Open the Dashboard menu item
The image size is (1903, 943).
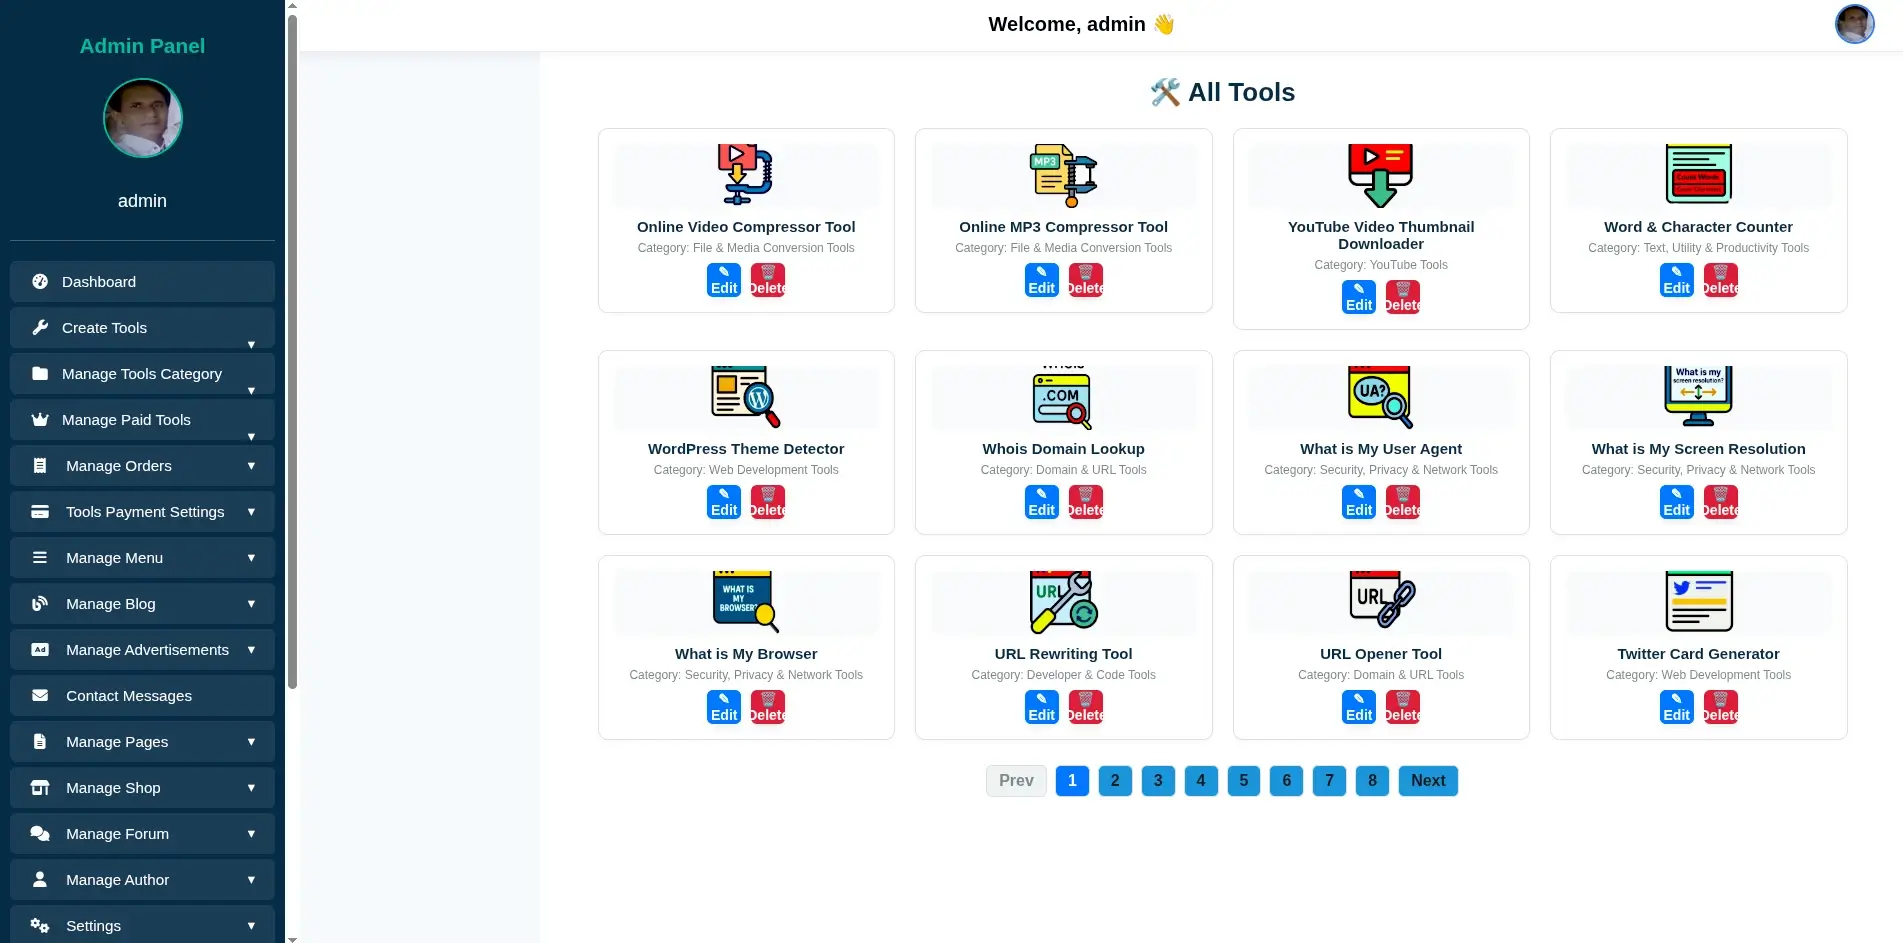[x=142, y=282]
